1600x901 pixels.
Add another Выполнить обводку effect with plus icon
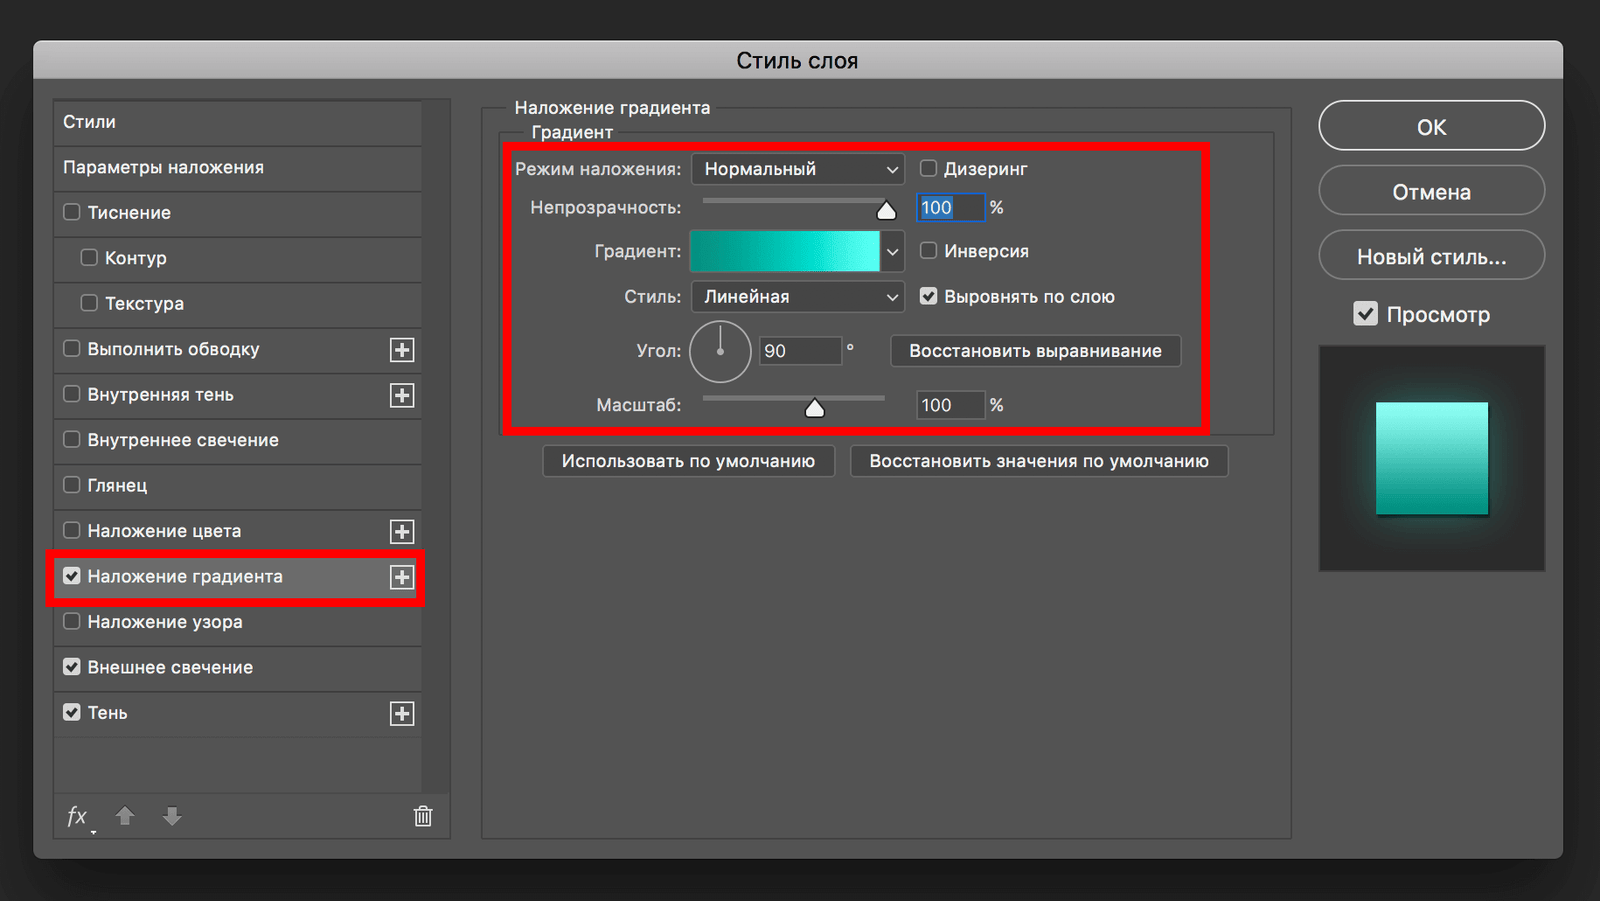(402, 350)
